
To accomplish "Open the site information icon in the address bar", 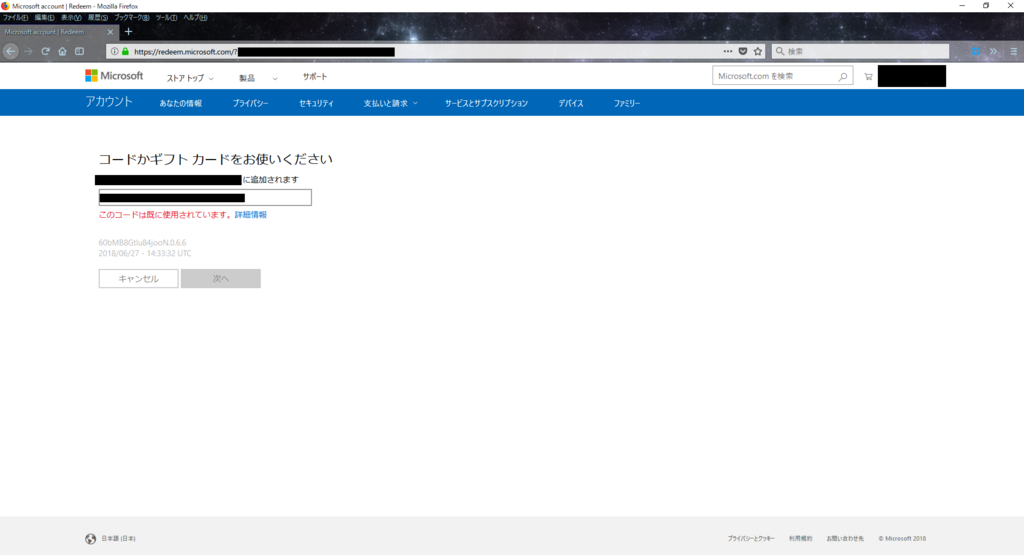I will 114,52.
